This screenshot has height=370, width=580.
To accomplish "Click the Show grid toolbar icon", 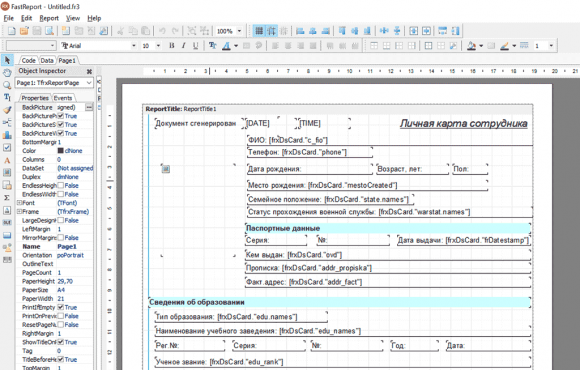I will coord(259,31).
